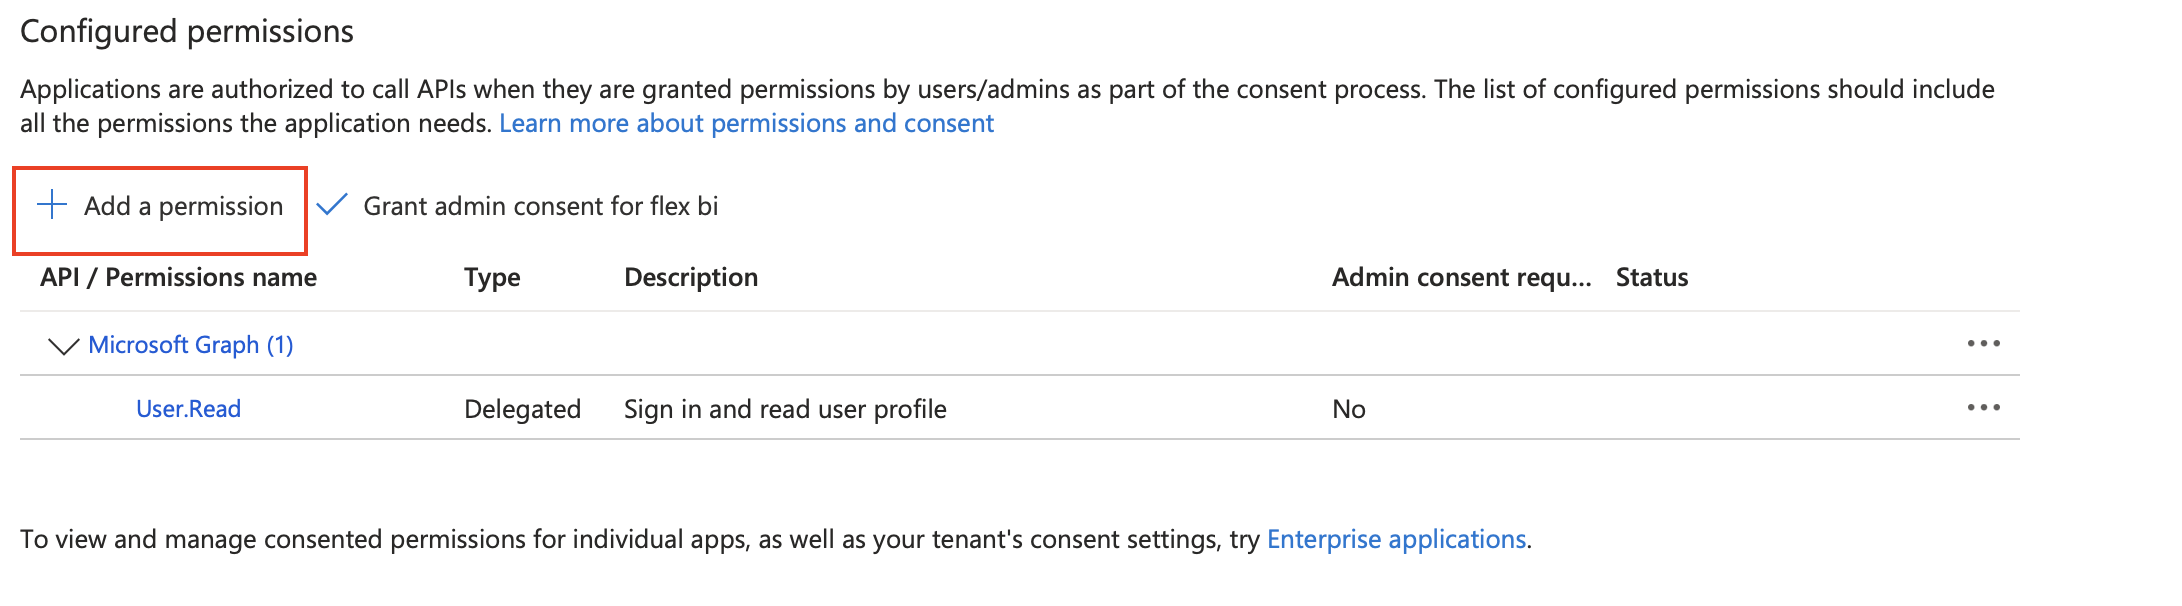Click the Type column header

pyautogui.click(x=492, y=277)
